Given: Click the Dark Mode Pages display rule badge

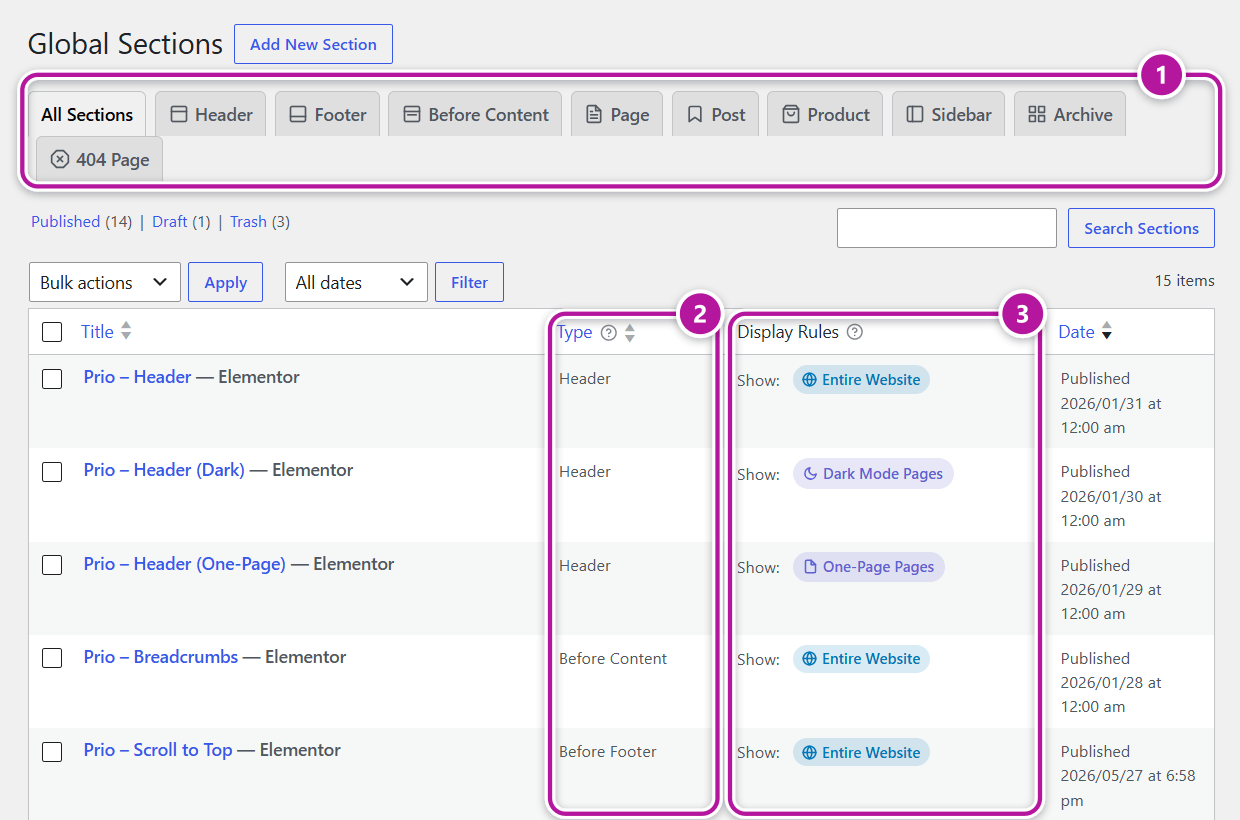Looking at the screenshot, I should [873, 474].
